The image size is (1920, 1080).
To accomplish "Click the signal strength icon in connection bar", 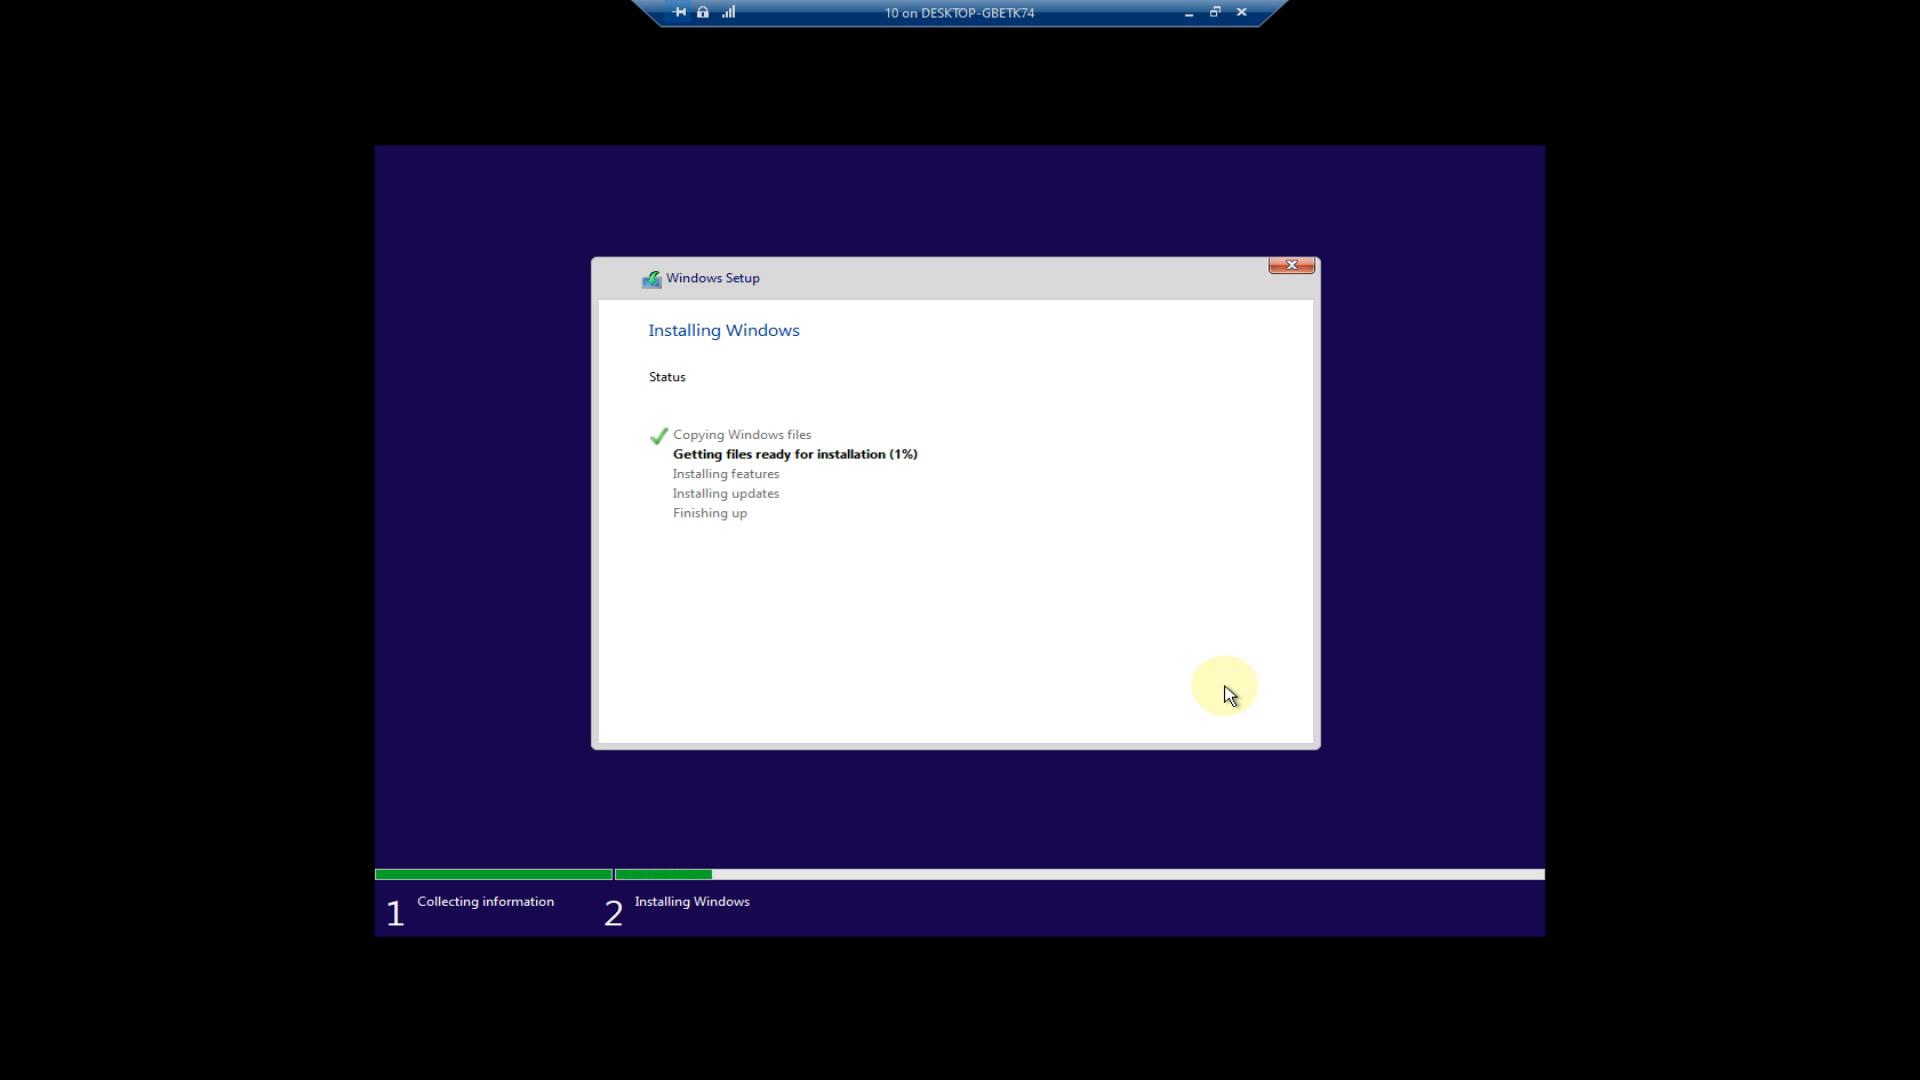I will click(729, 12).
